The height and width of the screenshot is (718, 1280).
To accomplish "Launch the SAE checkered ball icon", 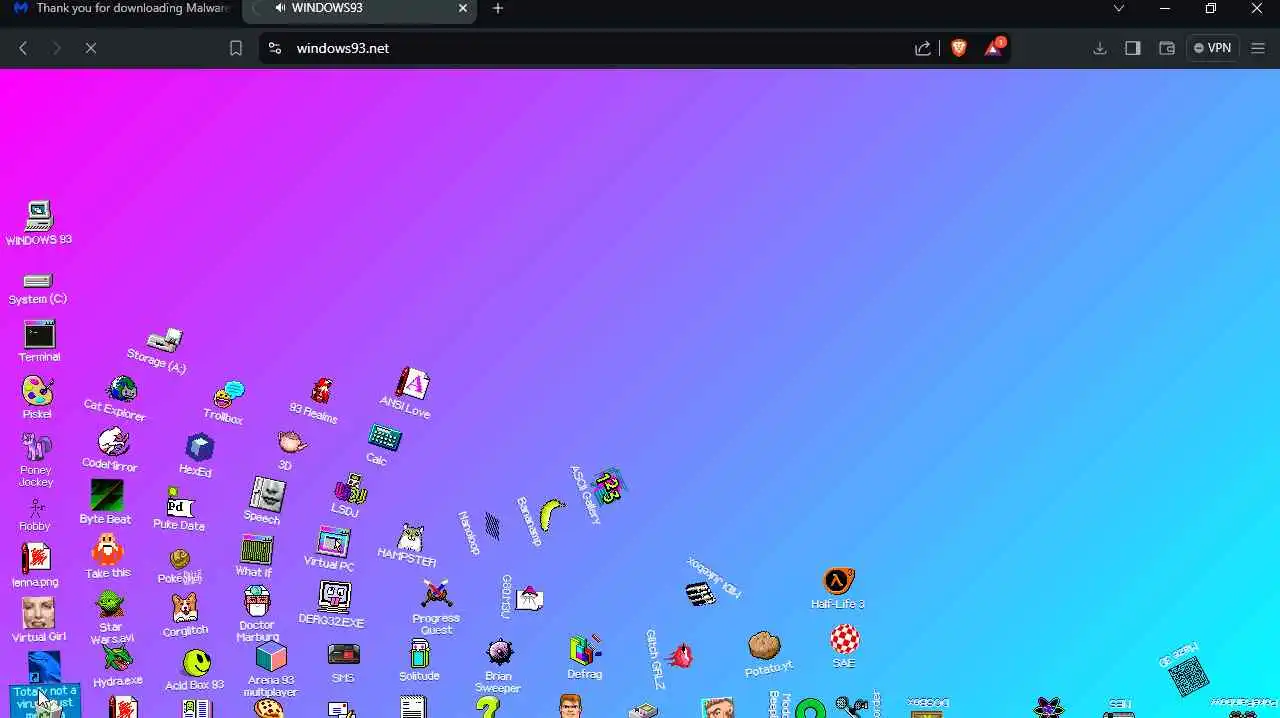I will click(845, 639).
